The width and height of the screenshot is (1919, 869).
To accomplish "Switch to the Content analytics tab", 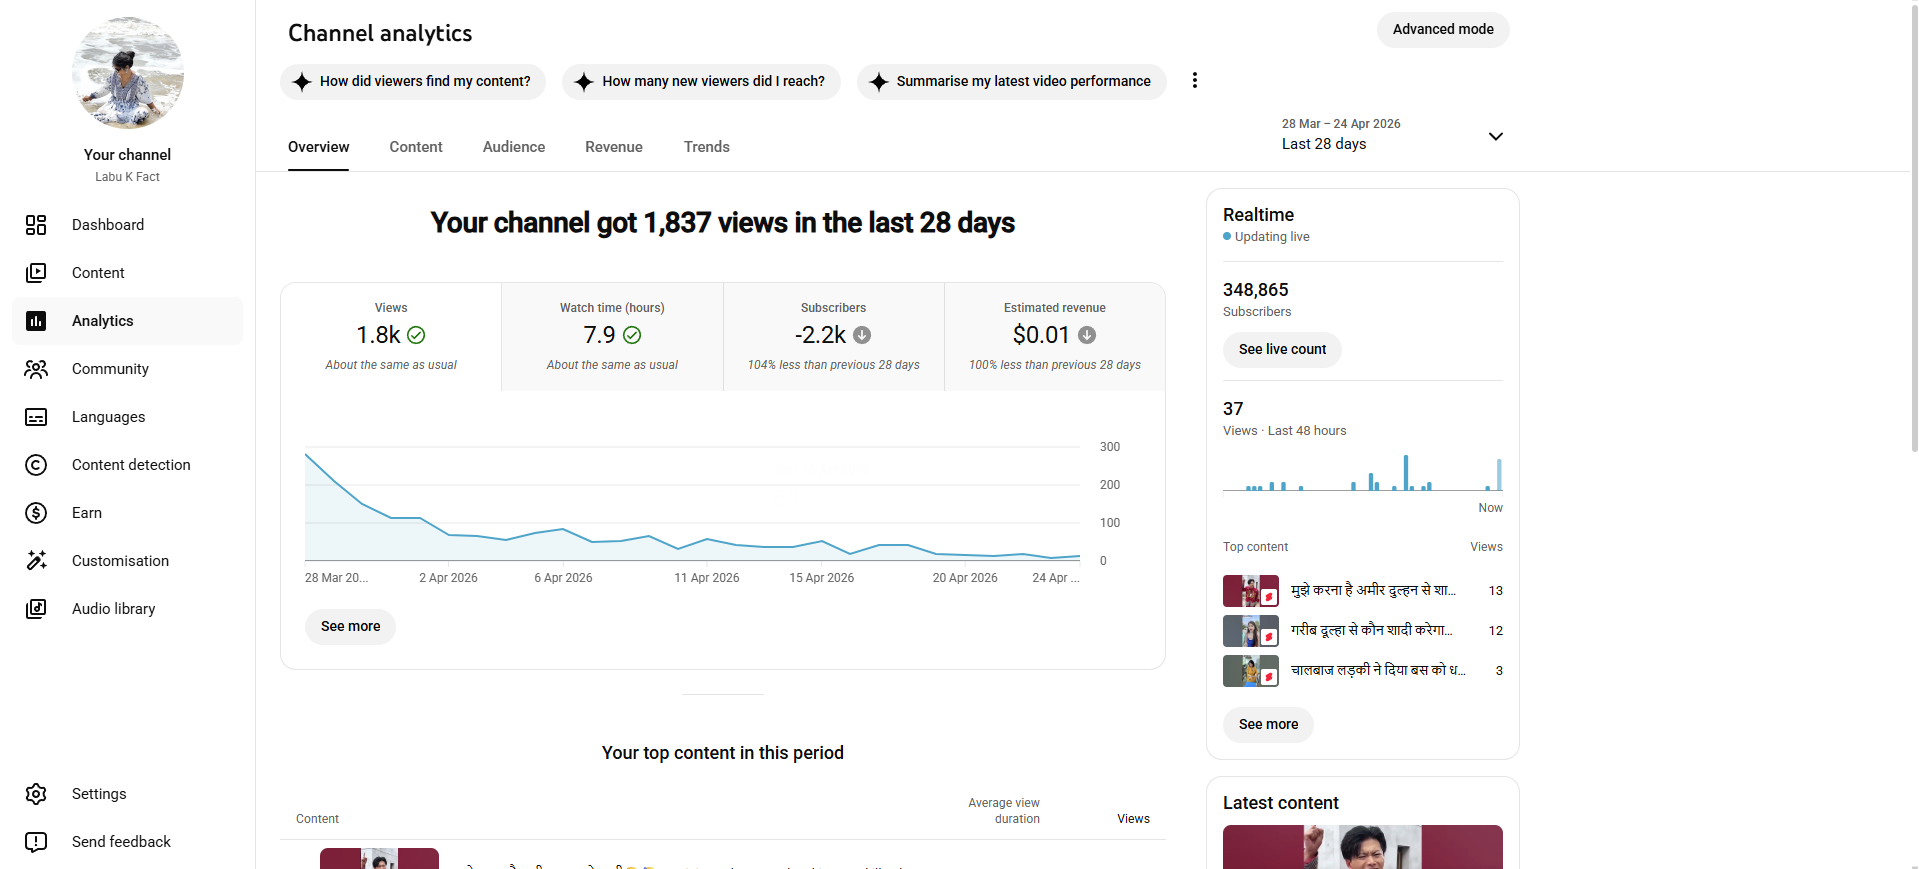I will (x=416, y=147).
